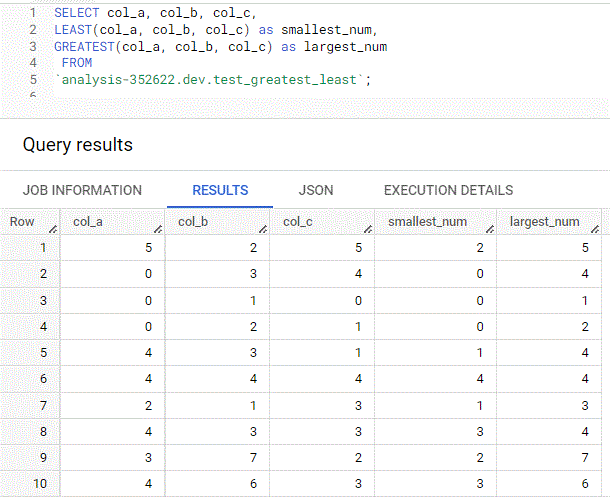Click the smallest_num column resize handle
This screenshot has width=610, height=500.
[488, 230]
